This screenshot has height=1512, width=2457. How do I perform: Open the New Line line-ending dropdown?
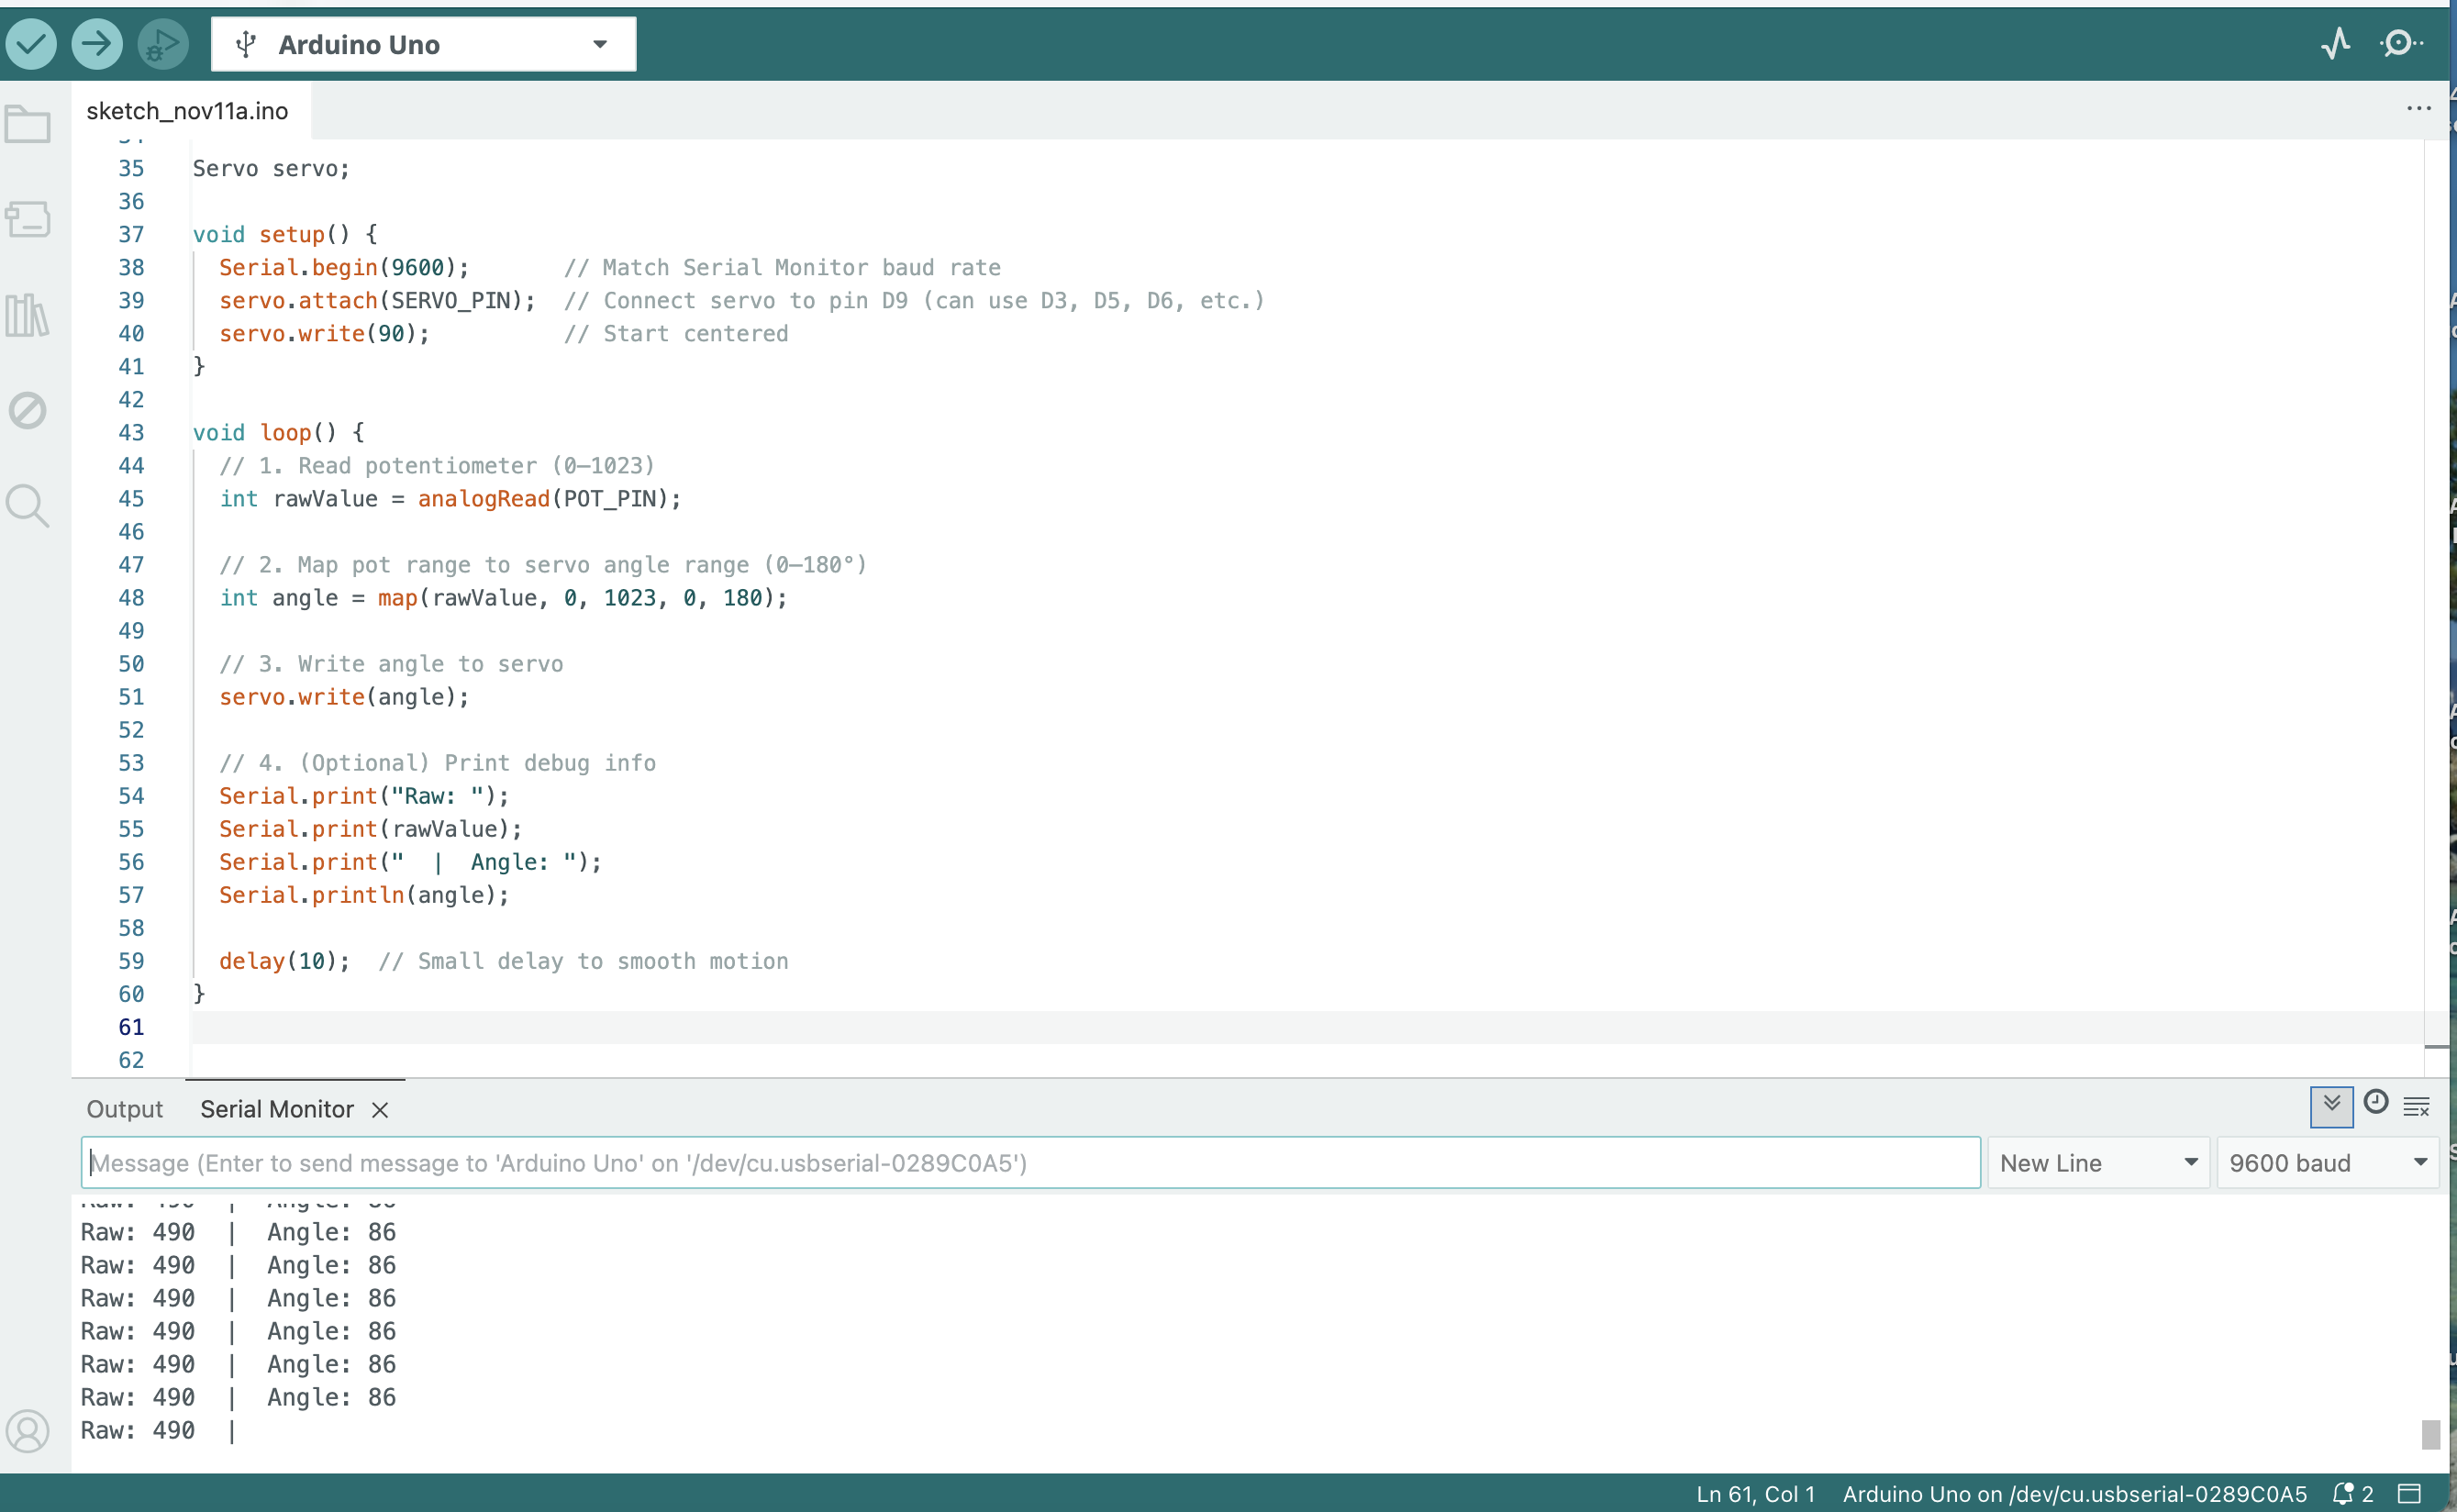pyautogui.click(x=2098, y=1163)
